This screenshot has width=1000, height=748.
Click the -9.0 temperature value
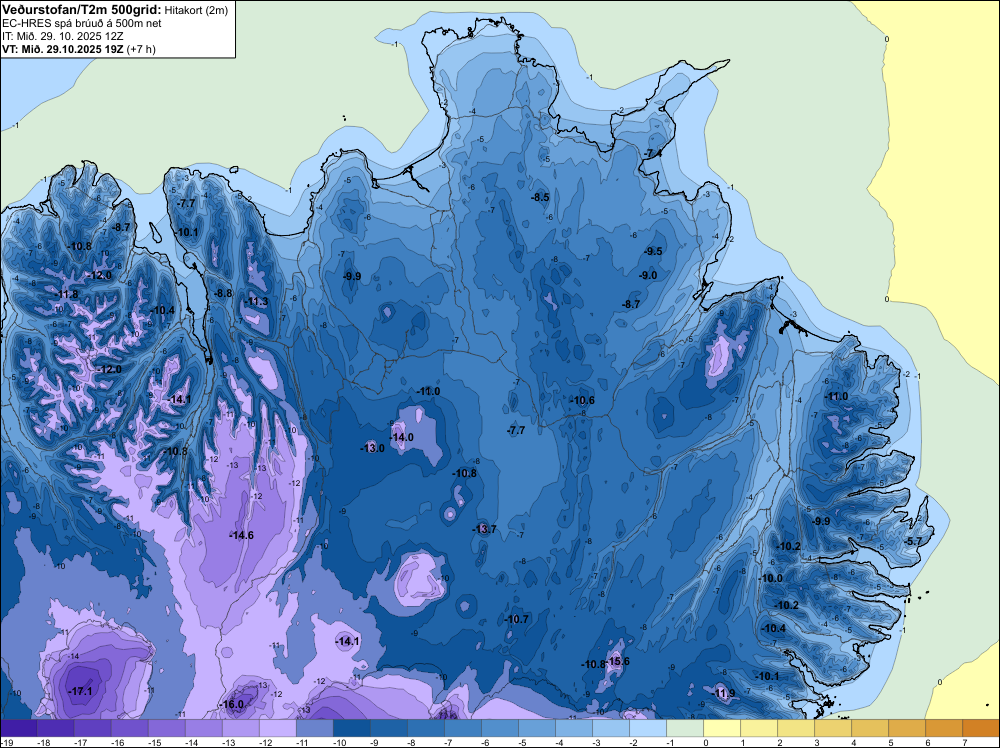(x=648, y=275)
